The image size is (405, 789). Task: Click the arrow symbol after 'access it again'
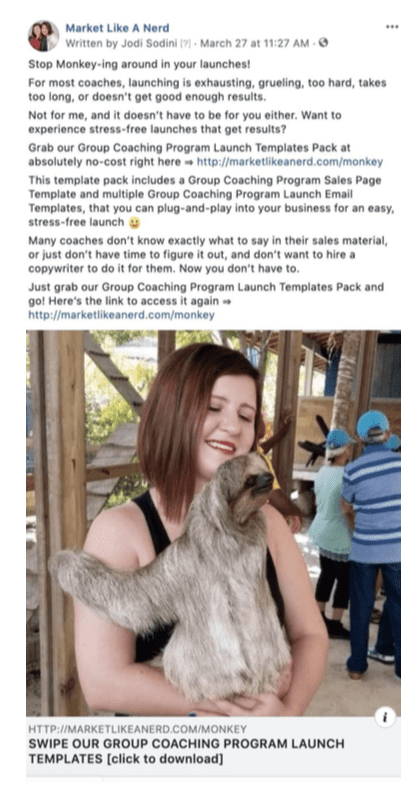227,301
